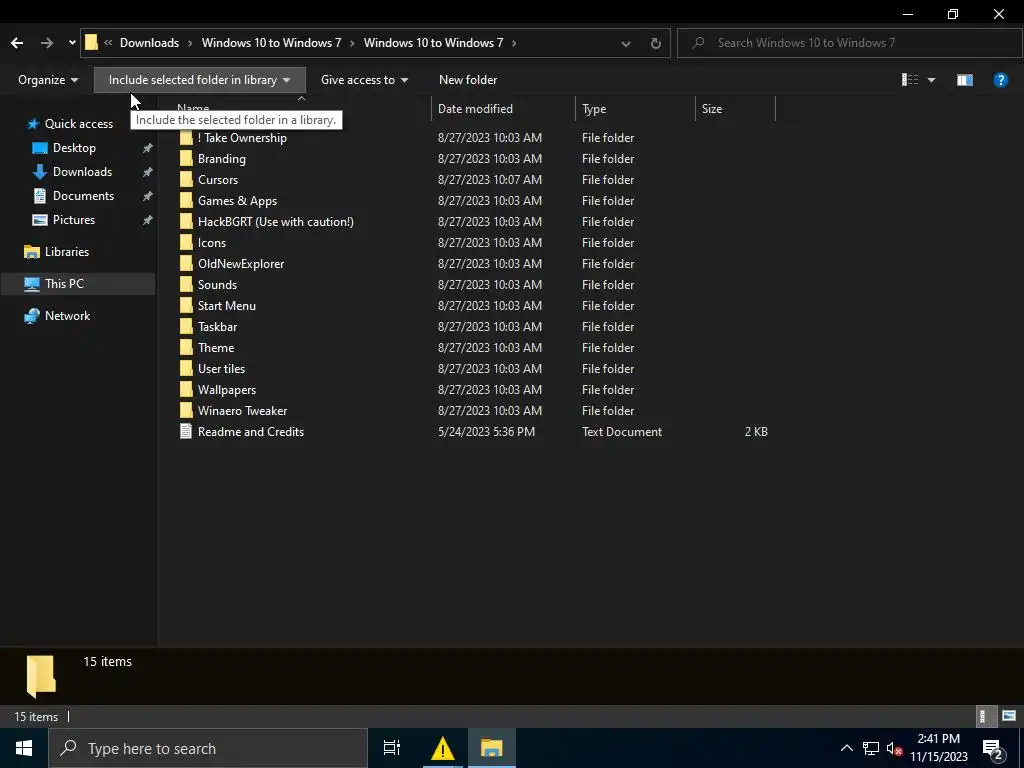This screenshot has height=768, width=1024.
Task: Open the yellow warning icon taskbar app
Action: [443, 748]
